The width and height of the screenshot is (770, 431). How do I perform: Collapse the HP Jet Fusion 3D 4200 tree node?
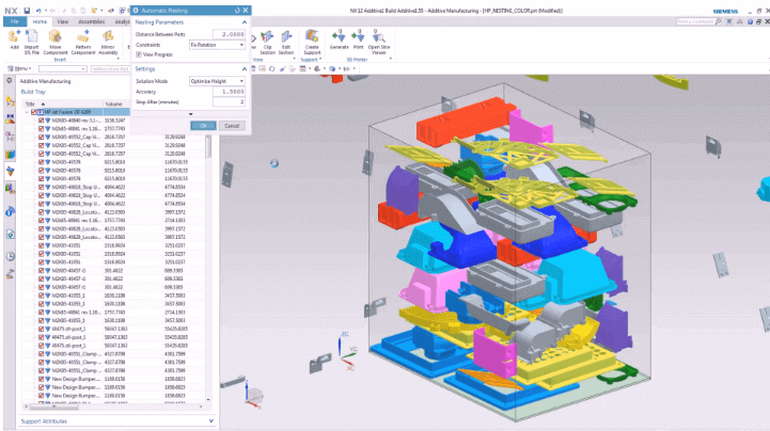click(27, 112)
